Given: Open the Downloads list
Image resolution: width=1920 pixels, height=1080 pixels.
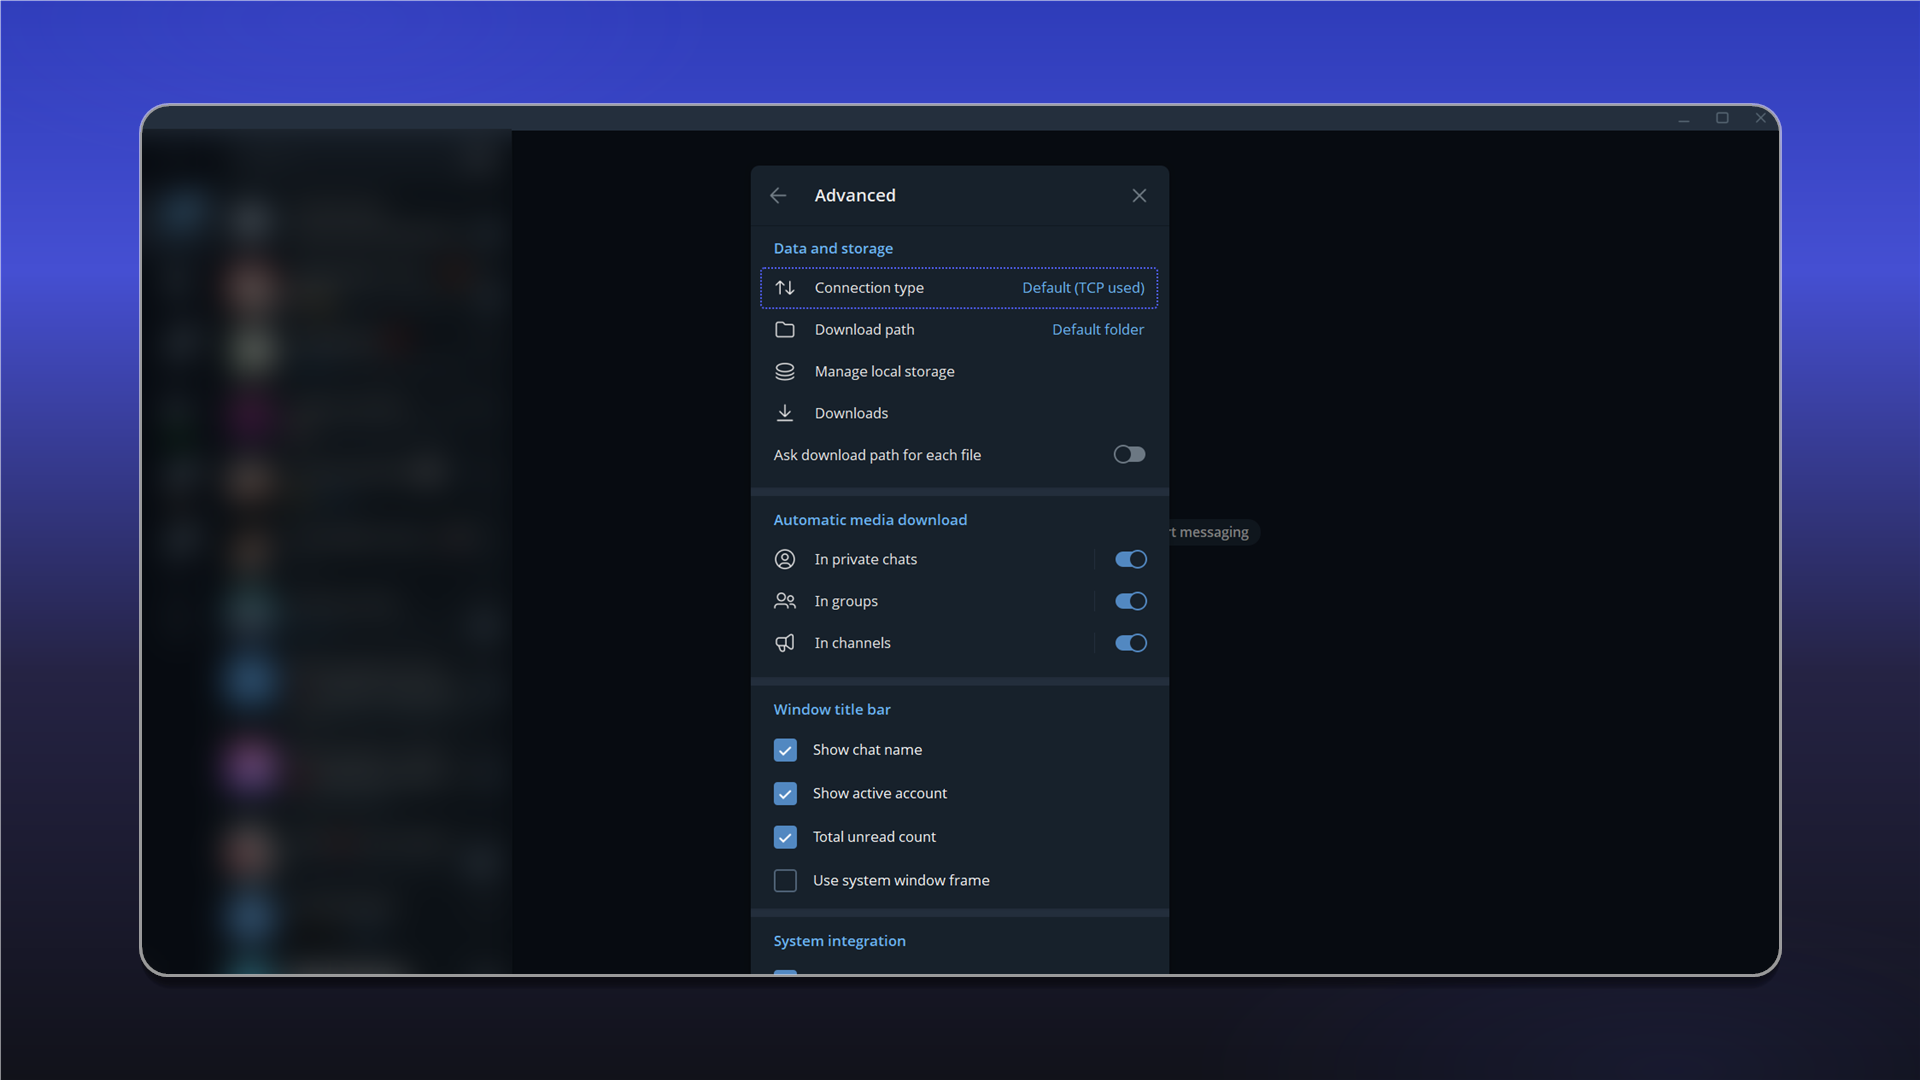Looking at the screenshot, I should point(959,413).
